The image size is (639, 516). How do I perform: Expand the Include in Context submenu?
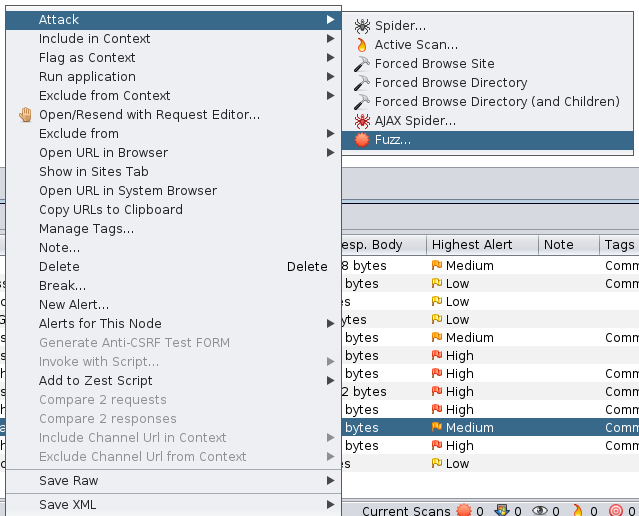pos(330,39)
